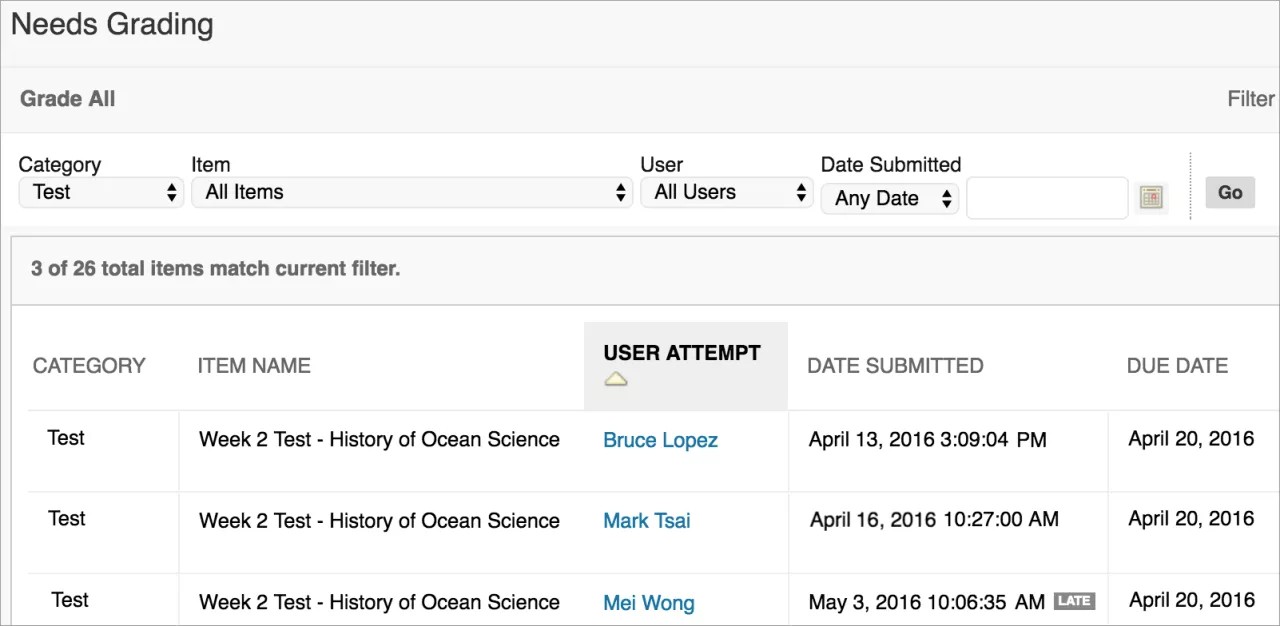Open Mark Tsai's attempt

[646, 521]
